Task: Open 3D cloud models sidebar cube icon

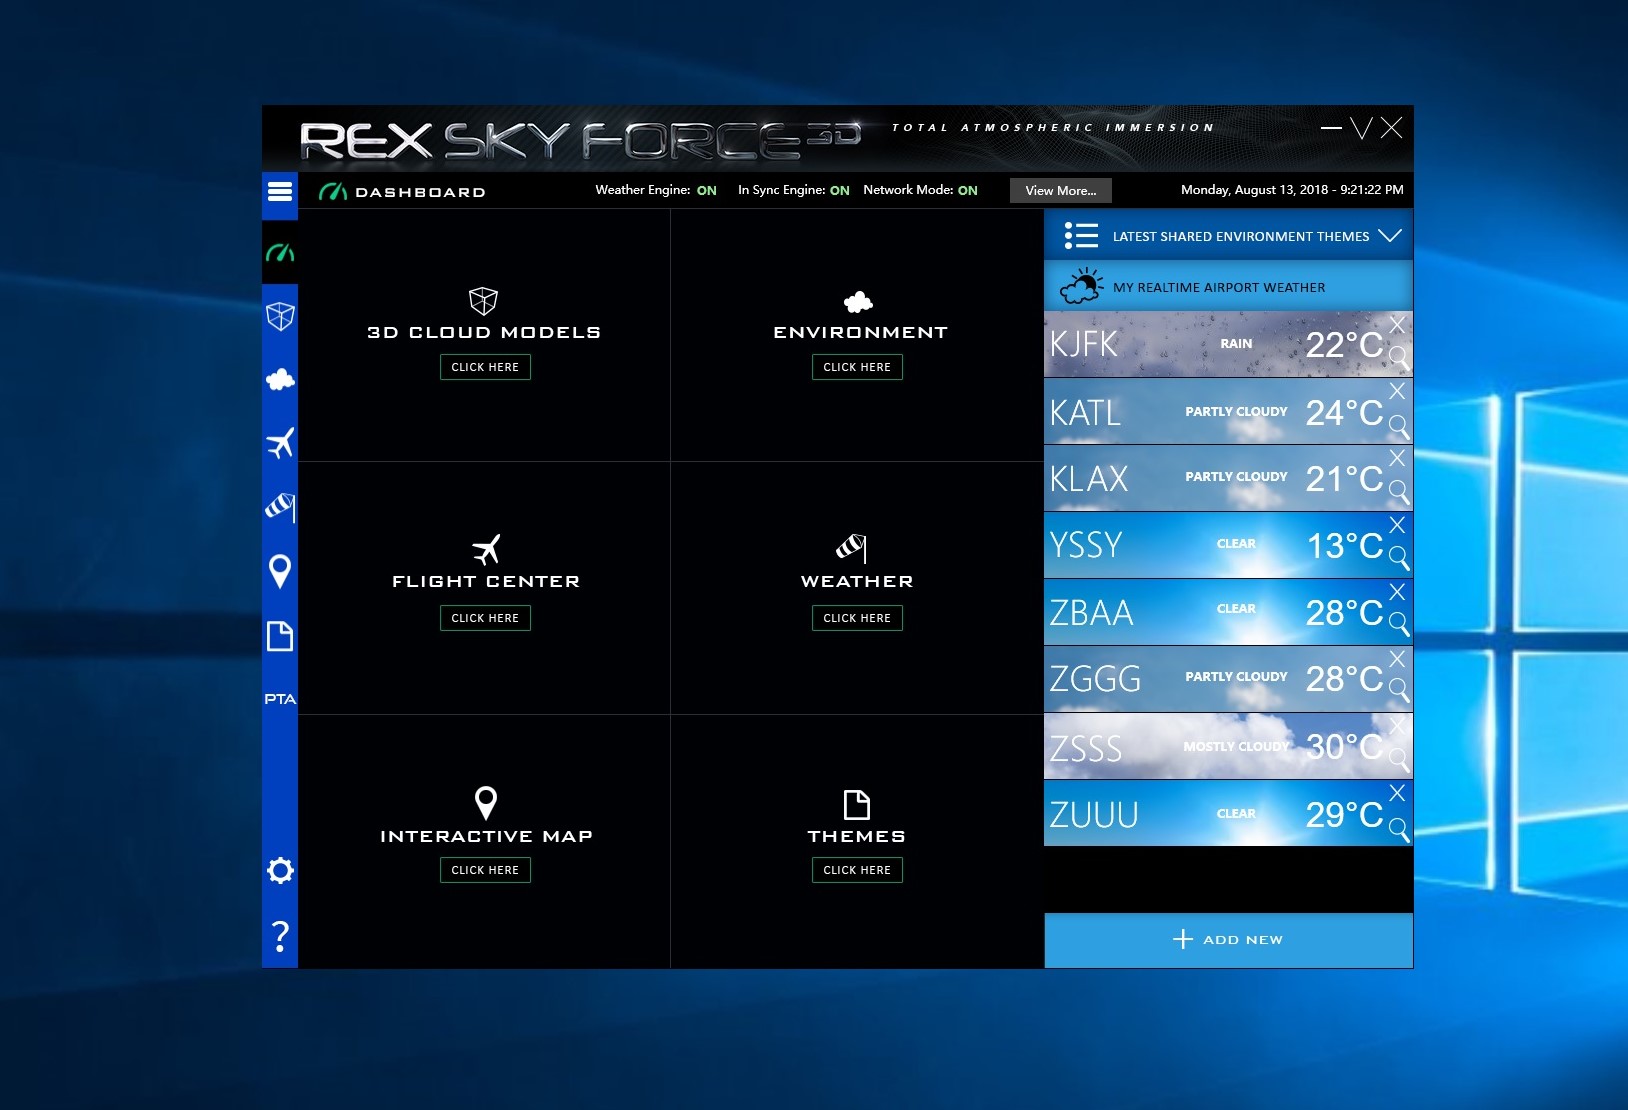Action: coord(280,317)
